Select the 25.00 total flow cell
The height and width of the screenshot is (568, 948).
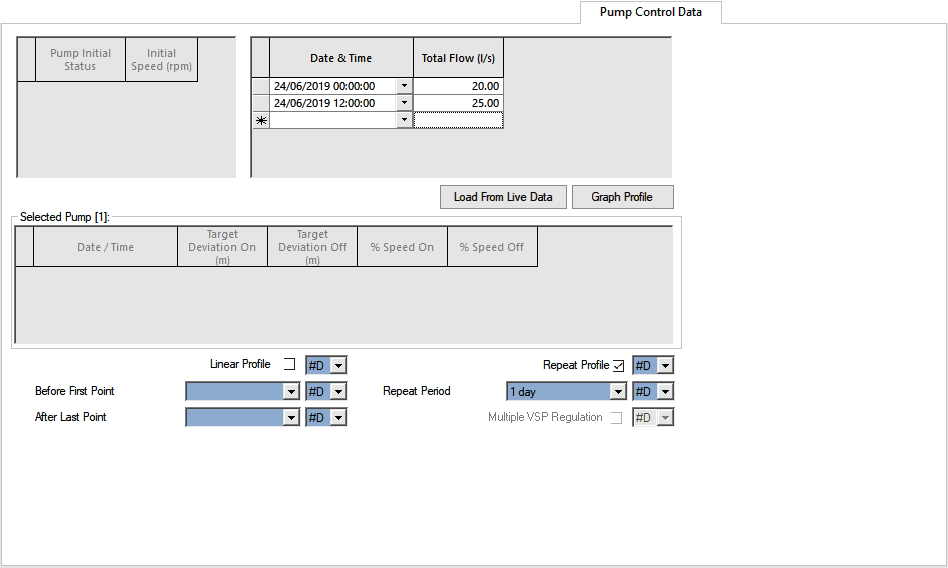(x=458, y=103)
